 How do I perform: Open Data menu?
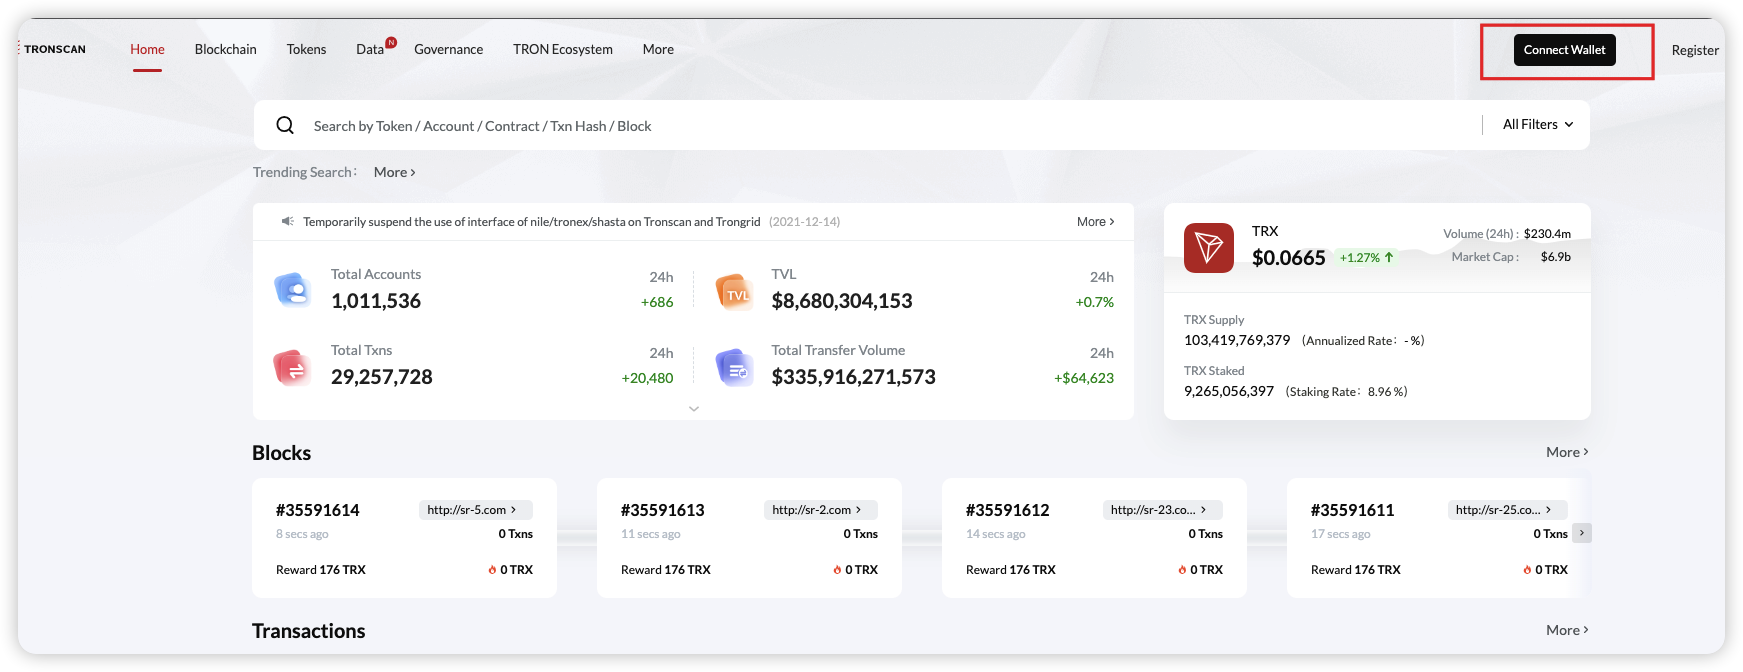click(x=370, y=49)
